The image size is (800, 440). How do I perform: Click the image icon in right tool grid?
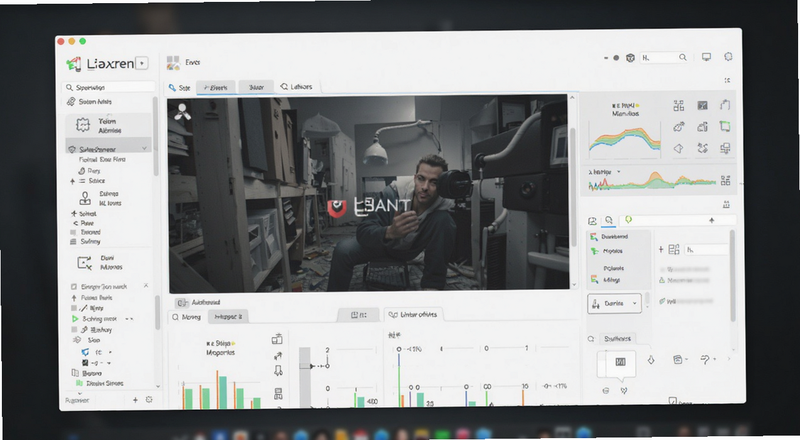[703, 106]
